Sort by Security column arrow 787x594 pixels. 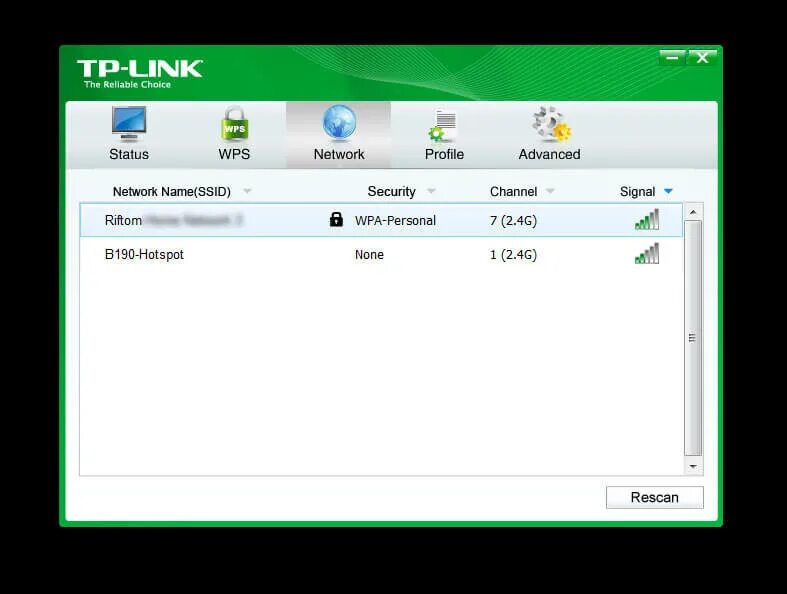[x=431, y=191]
